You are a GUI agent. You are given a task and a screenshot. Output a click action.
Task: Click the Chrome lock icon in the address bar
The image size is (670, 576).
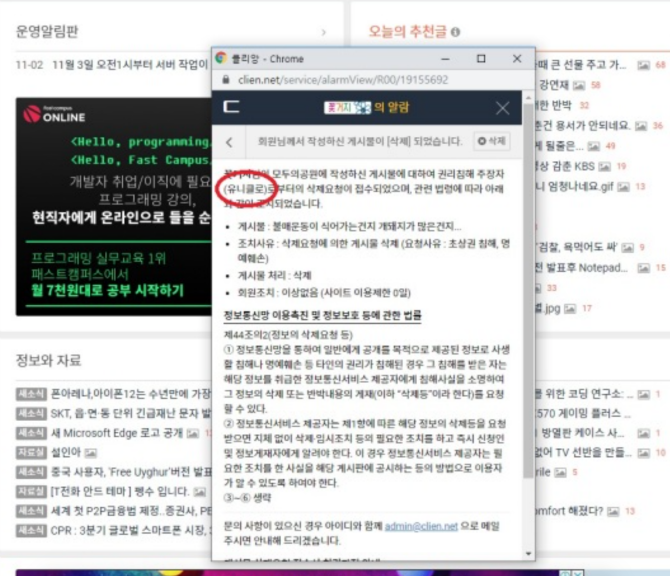pos(226,79)
